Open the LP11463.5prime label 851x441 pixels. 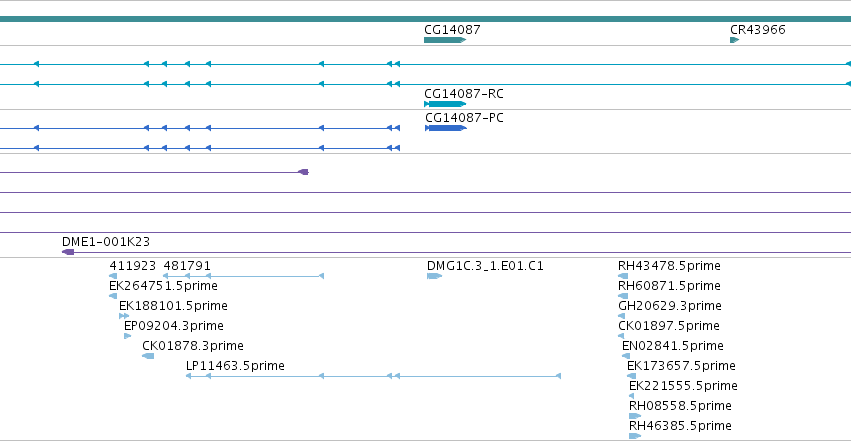[x=235, y=366]
